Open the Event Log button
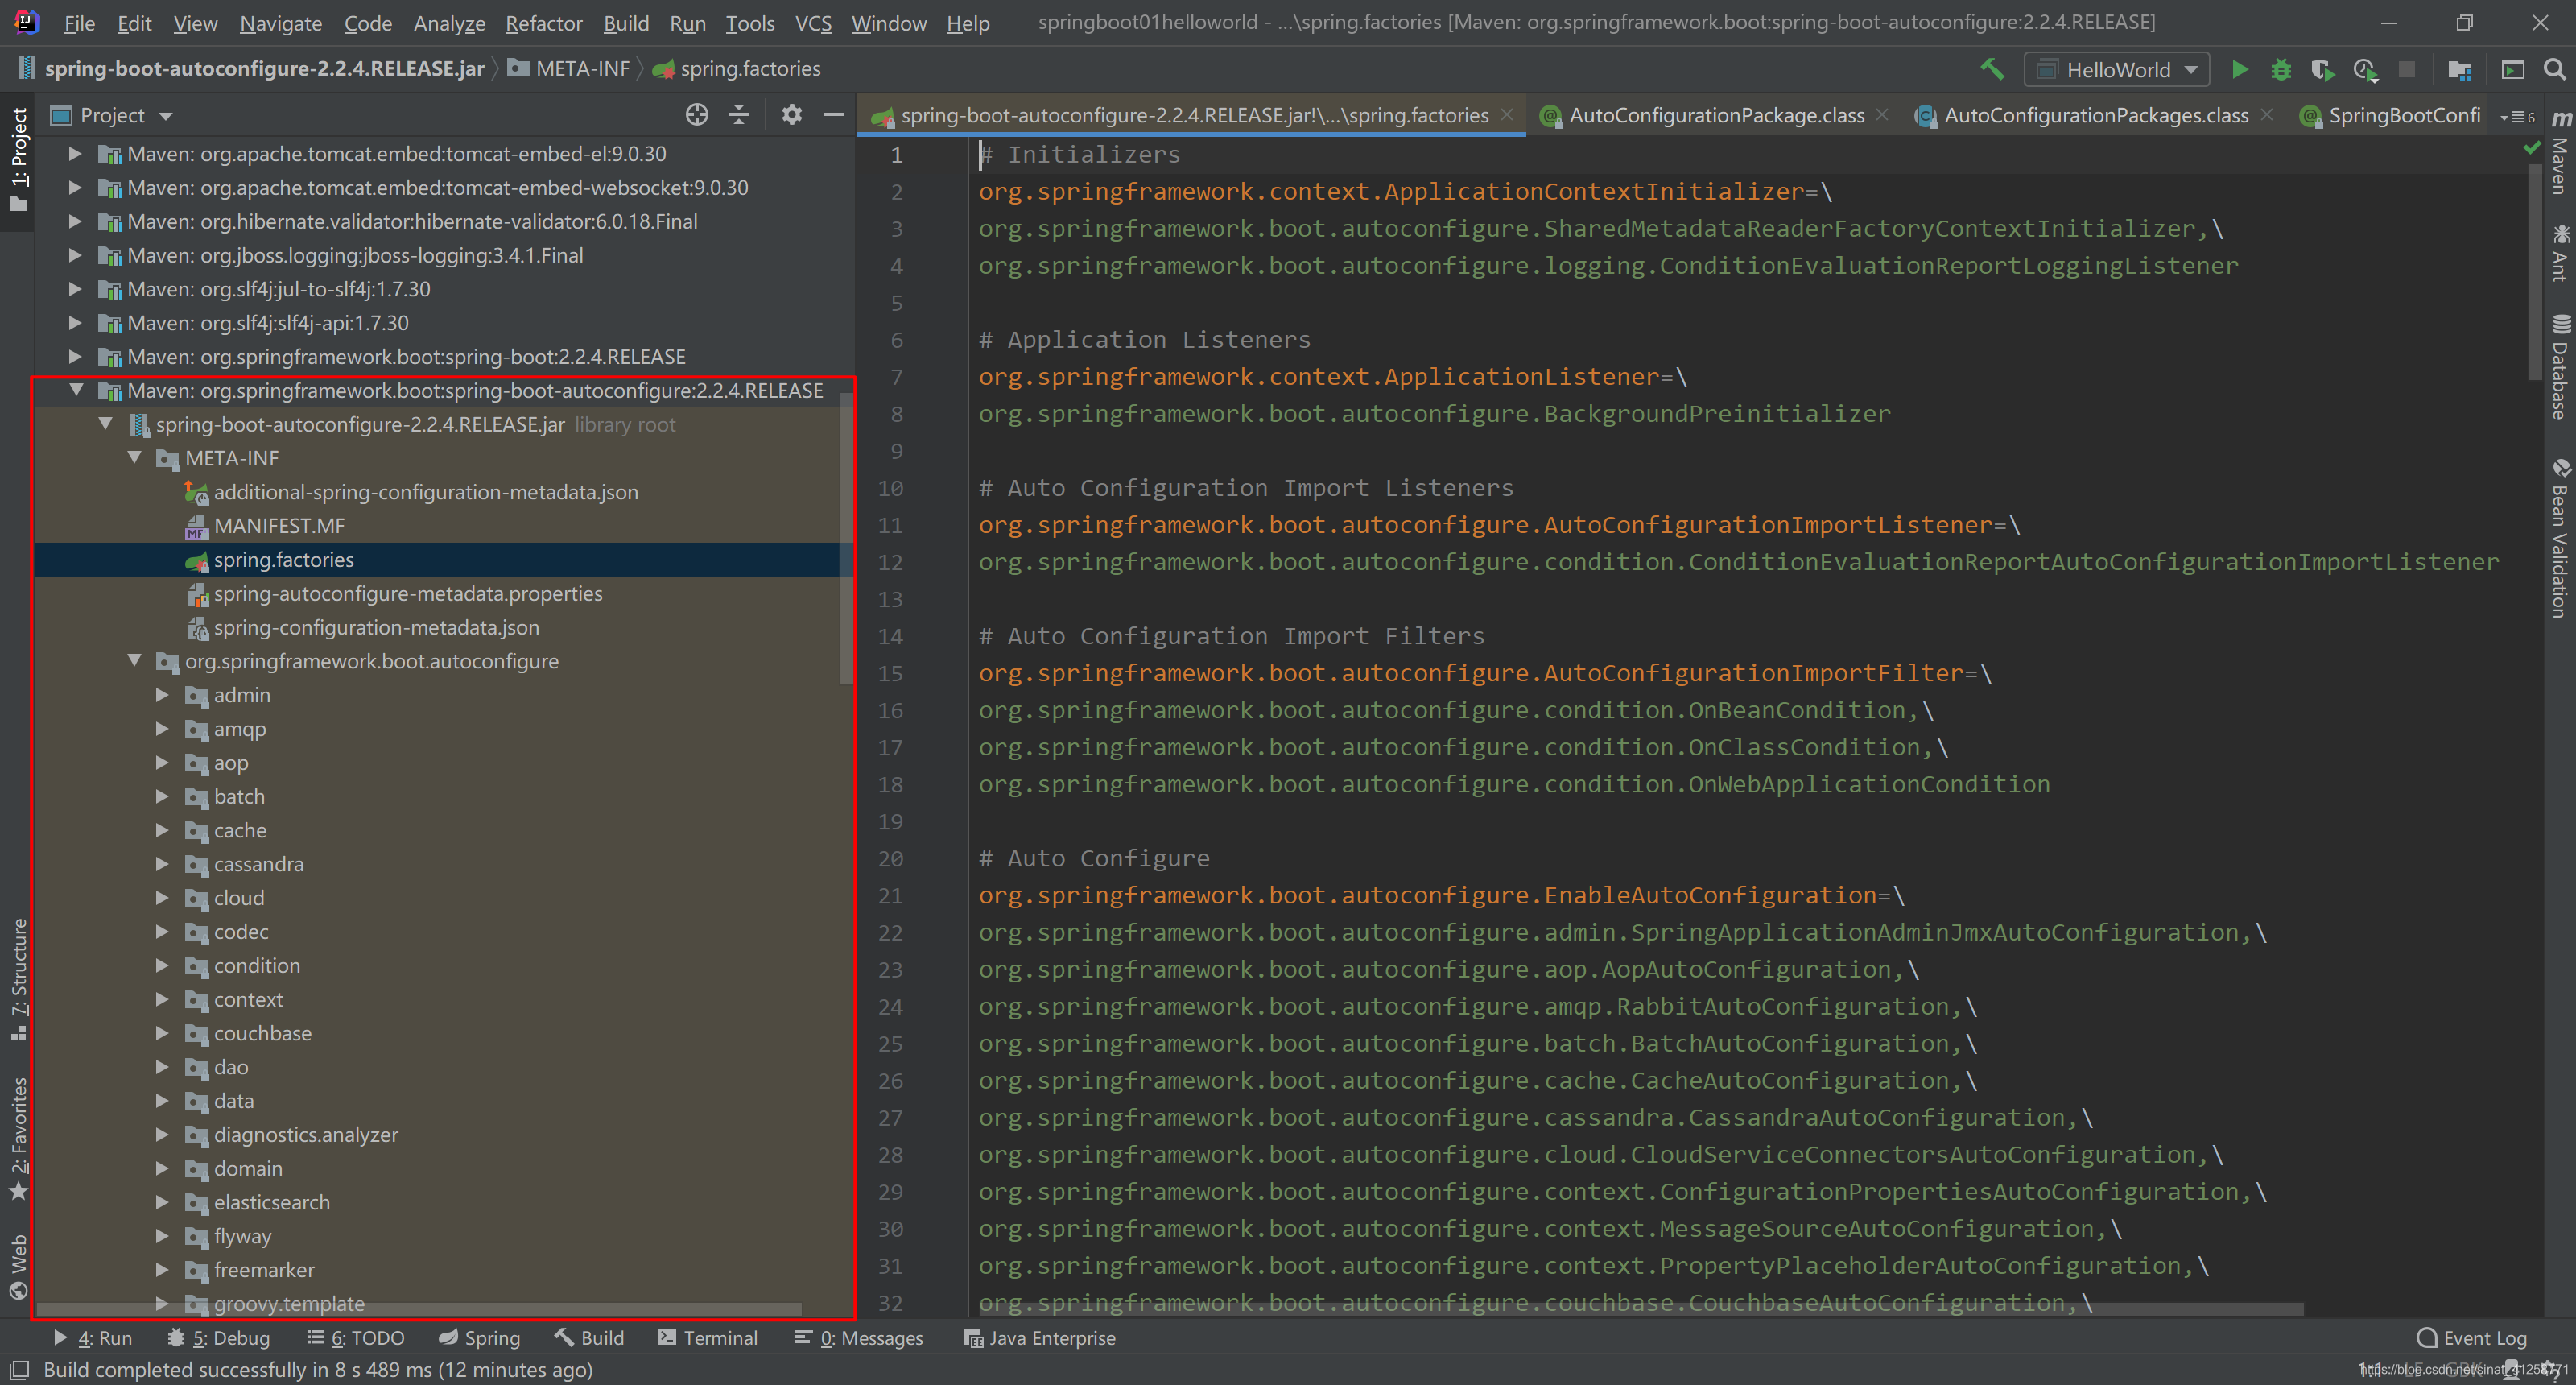The width and height of the screenshot is (2576, 1385). 2472,1337
